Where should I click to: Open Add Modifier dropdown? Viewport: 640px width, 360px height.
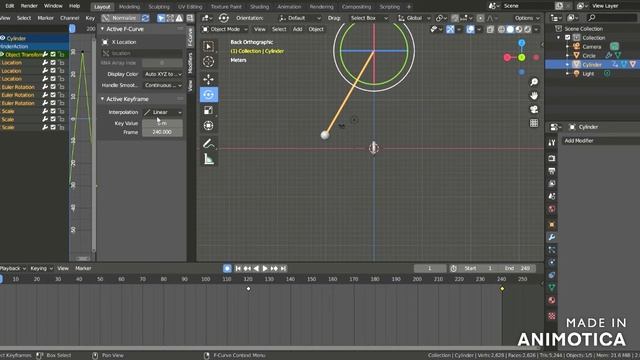[600, 141]
